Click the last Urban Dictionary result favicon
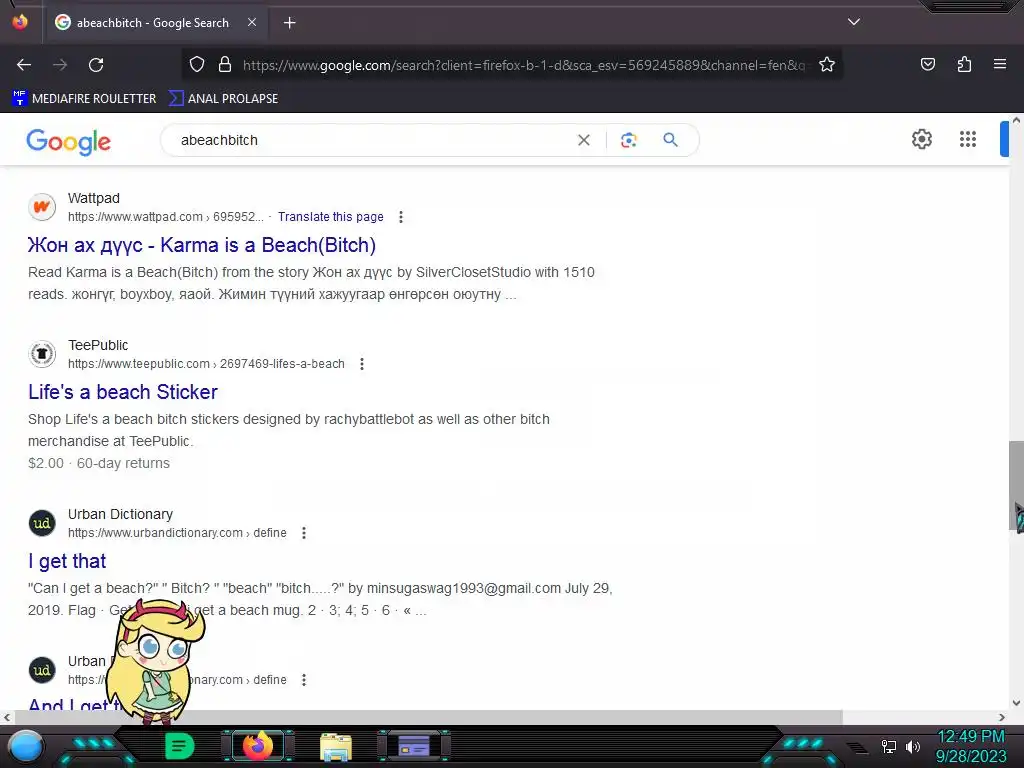1024x768 pixels. point(42,670)
